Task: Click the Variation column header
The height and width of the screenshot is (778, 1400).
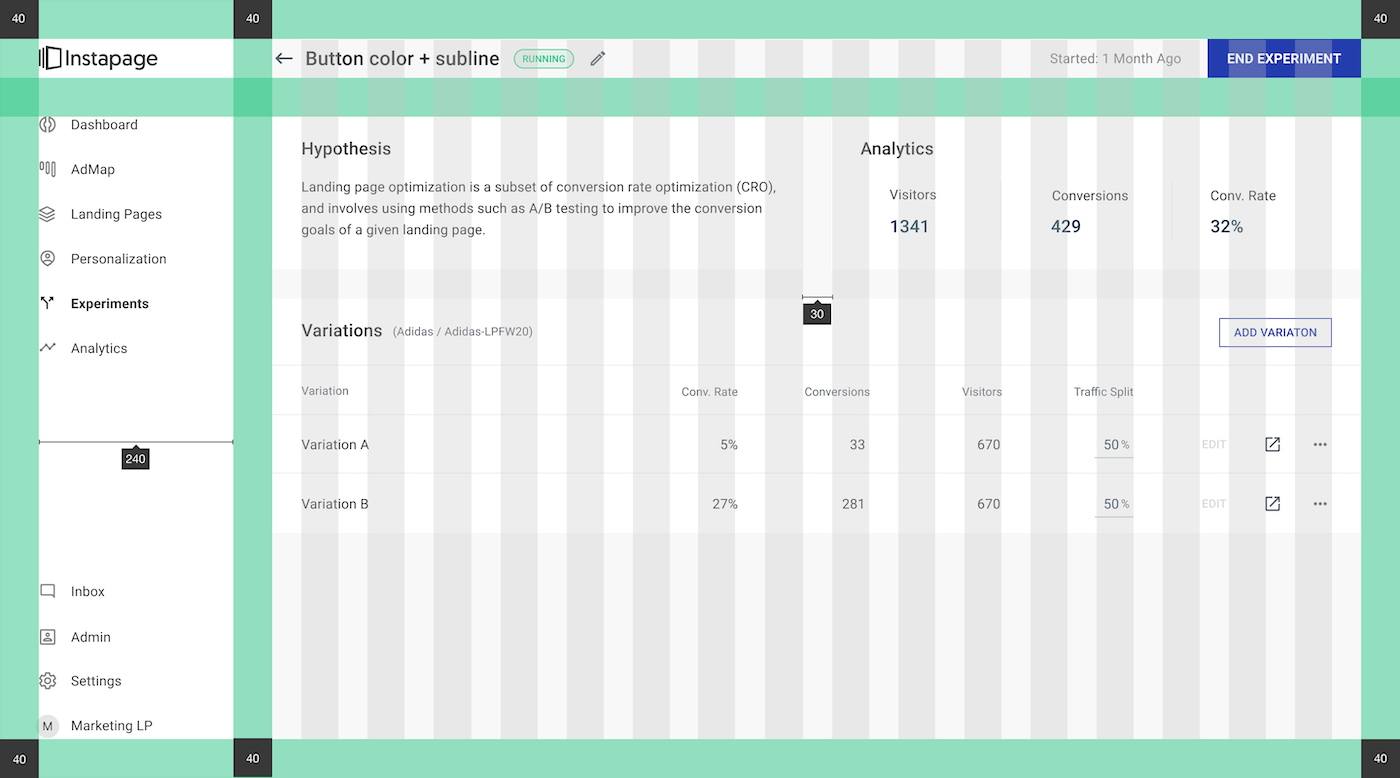Action: (325, 390)
